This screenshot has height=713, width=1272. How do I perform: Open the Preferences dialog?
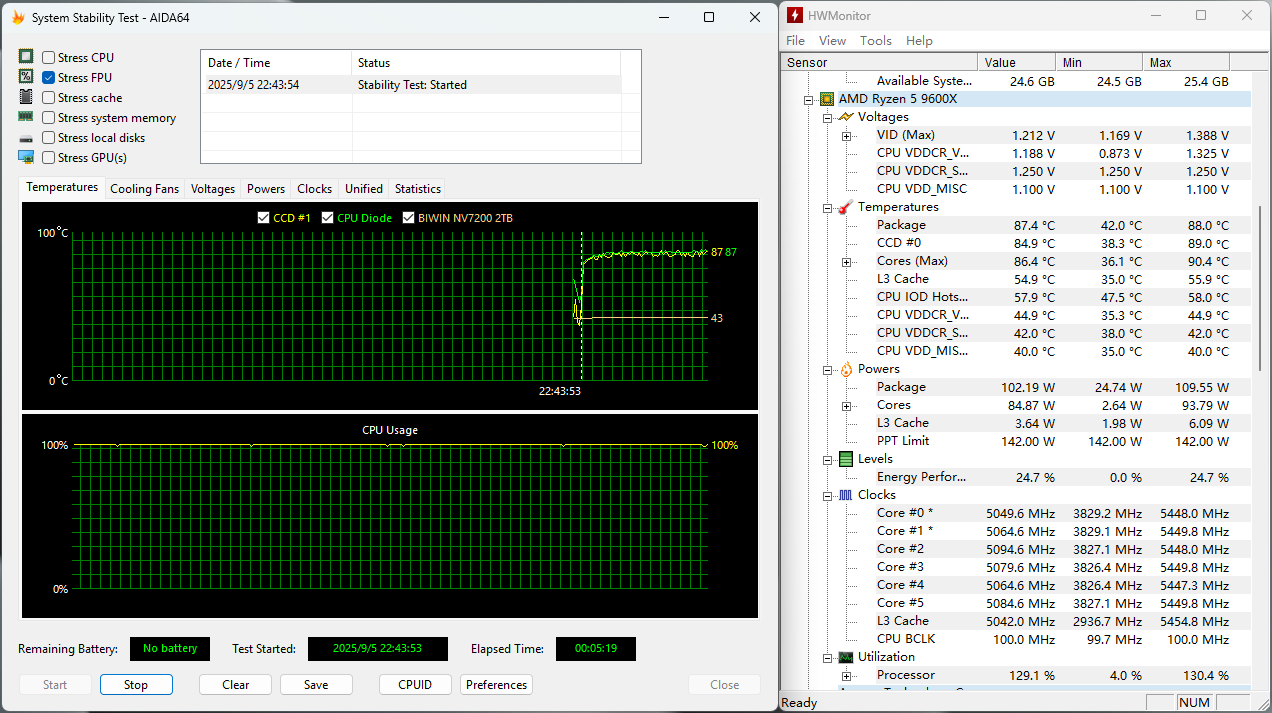click(496, 685)
